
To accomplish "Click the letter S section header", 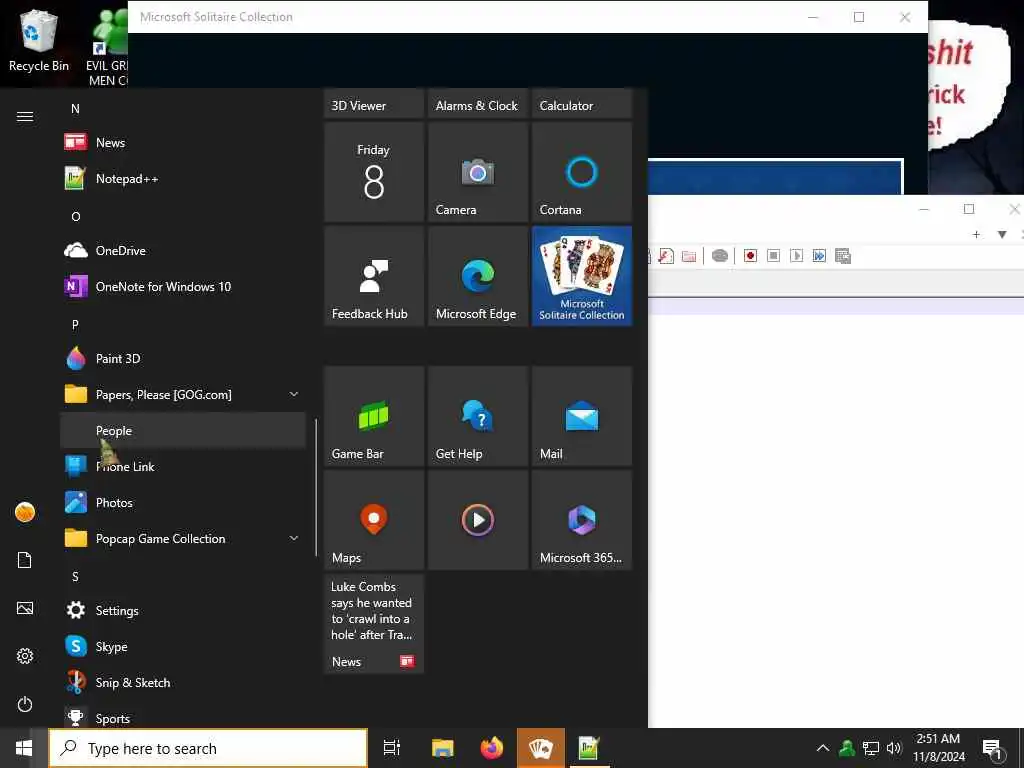I will pos(75,577).
